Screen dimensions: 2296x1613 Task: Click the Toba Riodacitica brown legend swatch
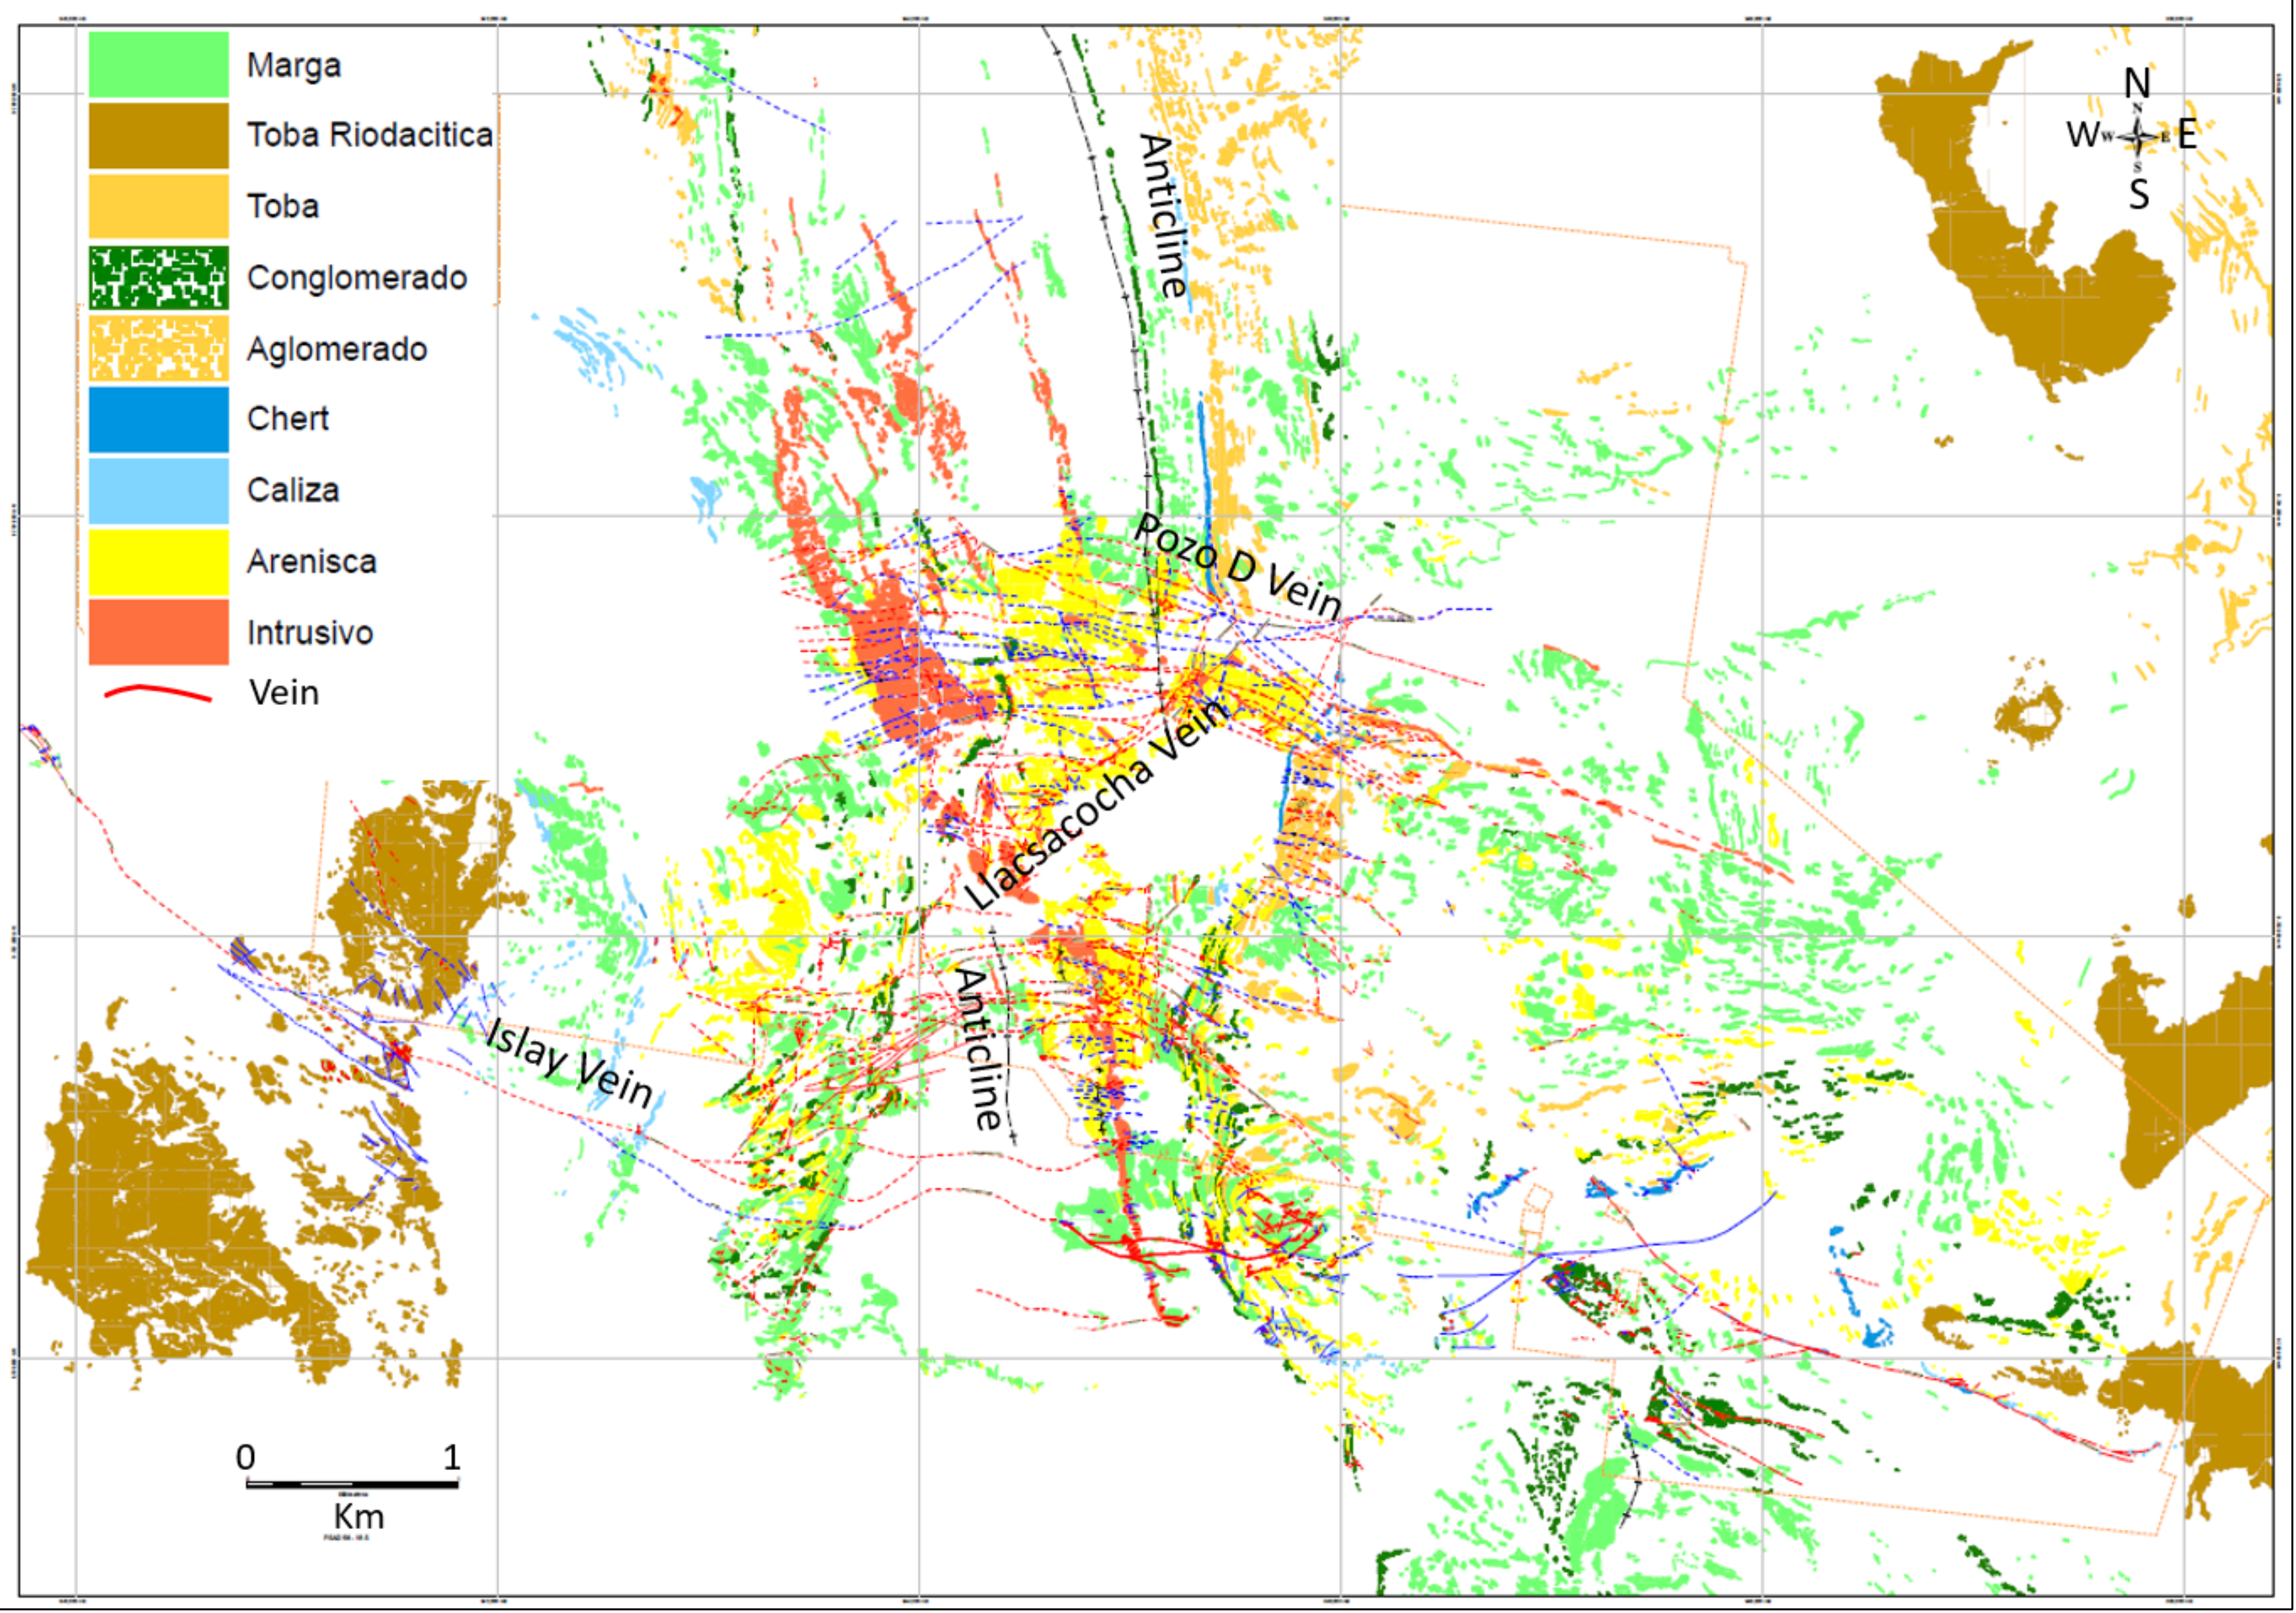coord(158,135)
